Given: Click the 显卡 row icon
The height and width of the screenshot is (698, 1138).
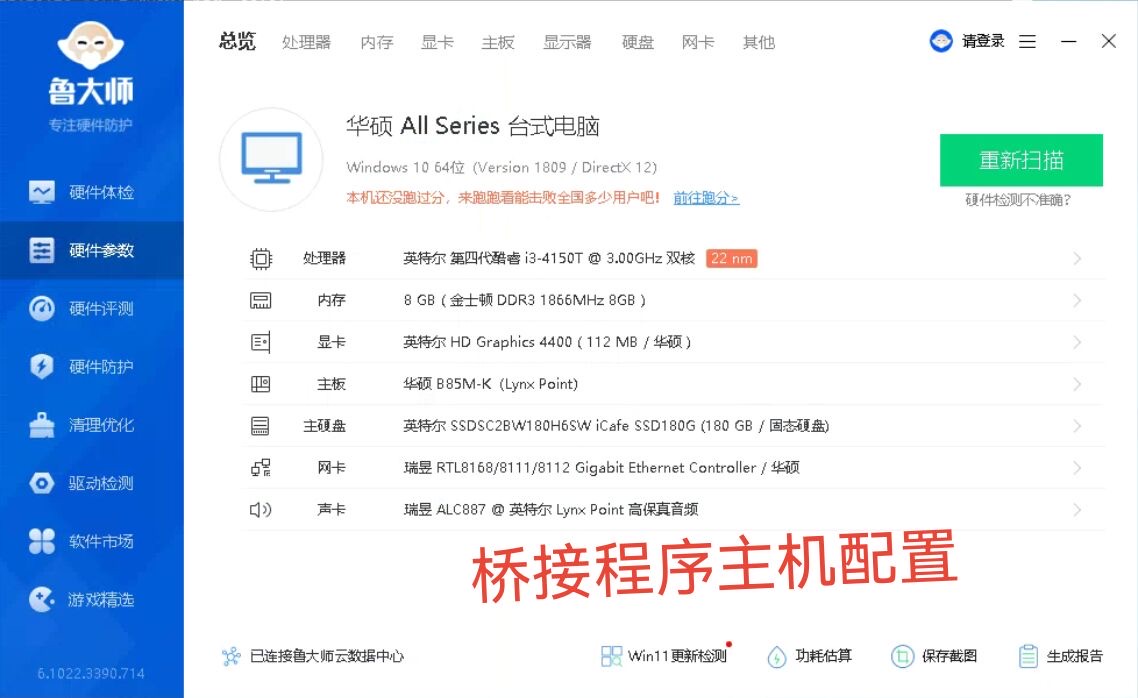Looking at the screenshot, I should (x=261, y=342).
